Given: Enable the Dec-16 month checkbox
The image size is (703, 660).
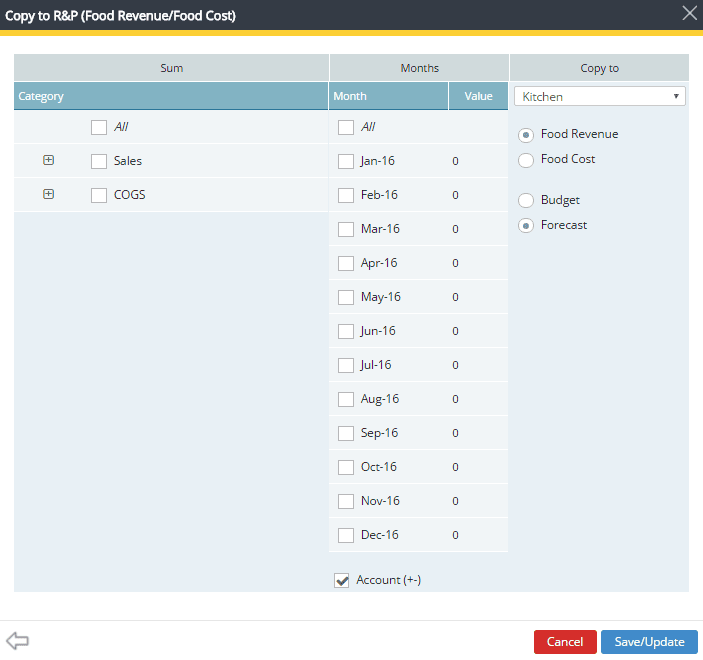Looking at the screenshot, I should (346, 535).
